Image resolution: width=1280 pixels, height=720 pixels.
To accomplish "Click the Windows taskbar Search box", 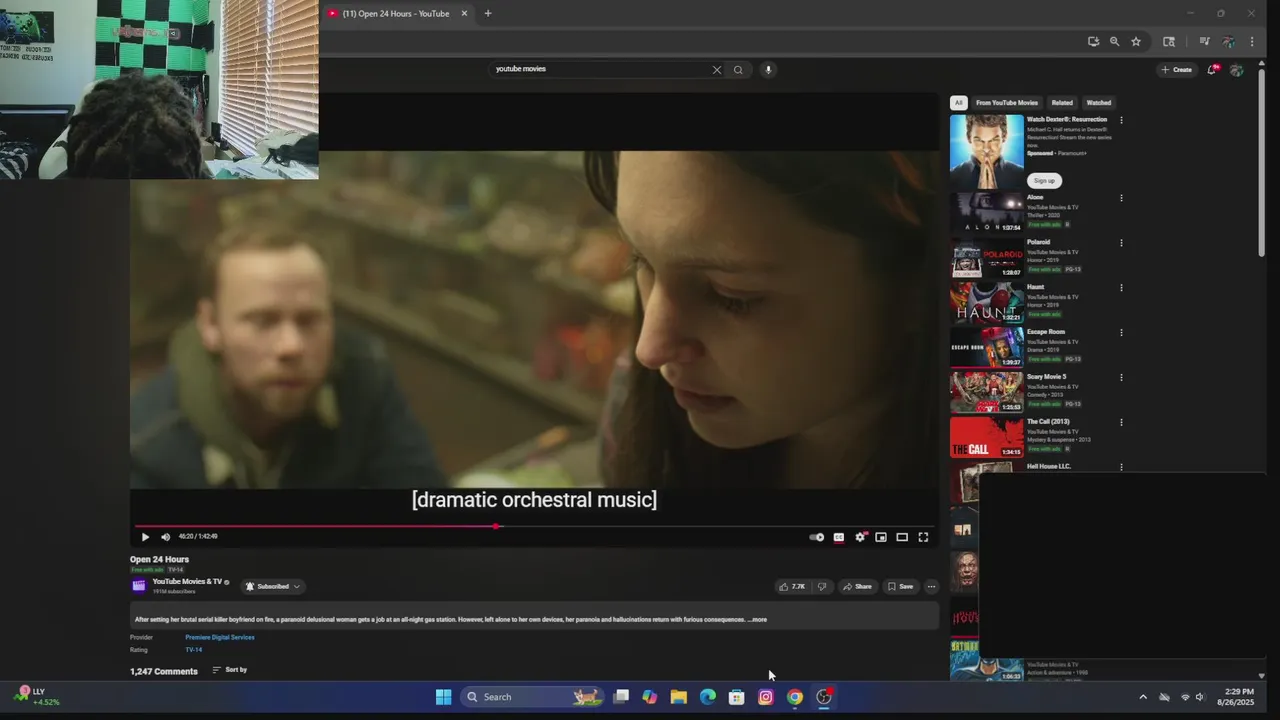I will click(x=533, y=697).
